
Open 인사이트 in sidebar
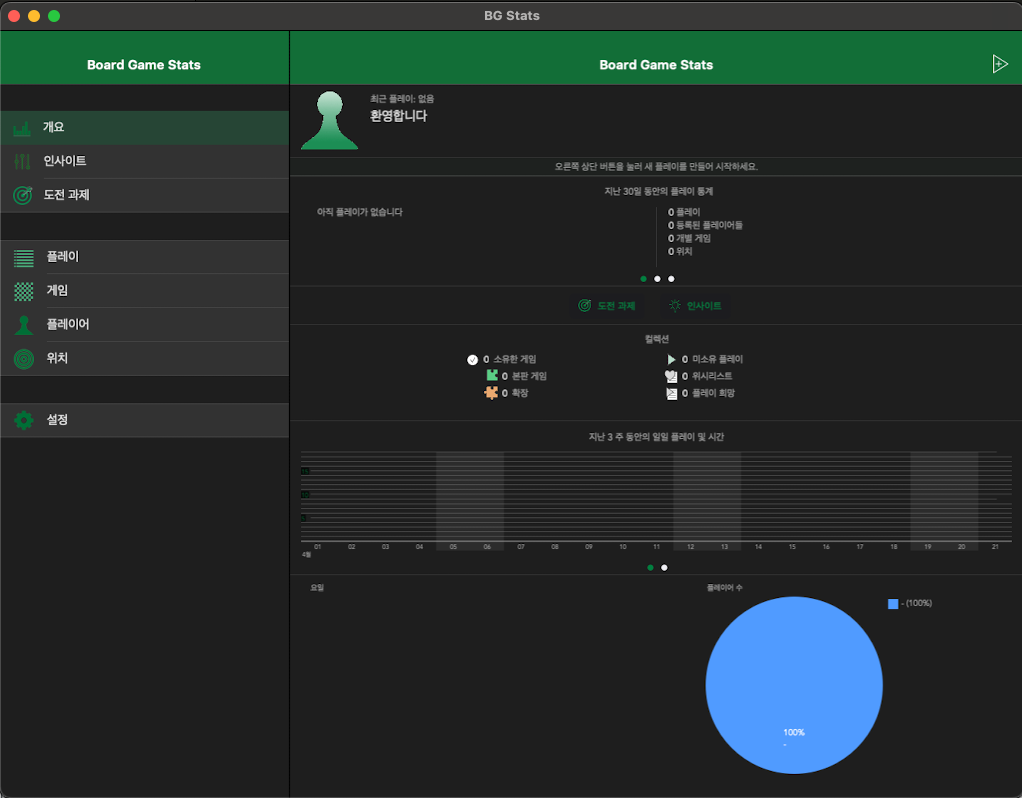click(145, 161)
